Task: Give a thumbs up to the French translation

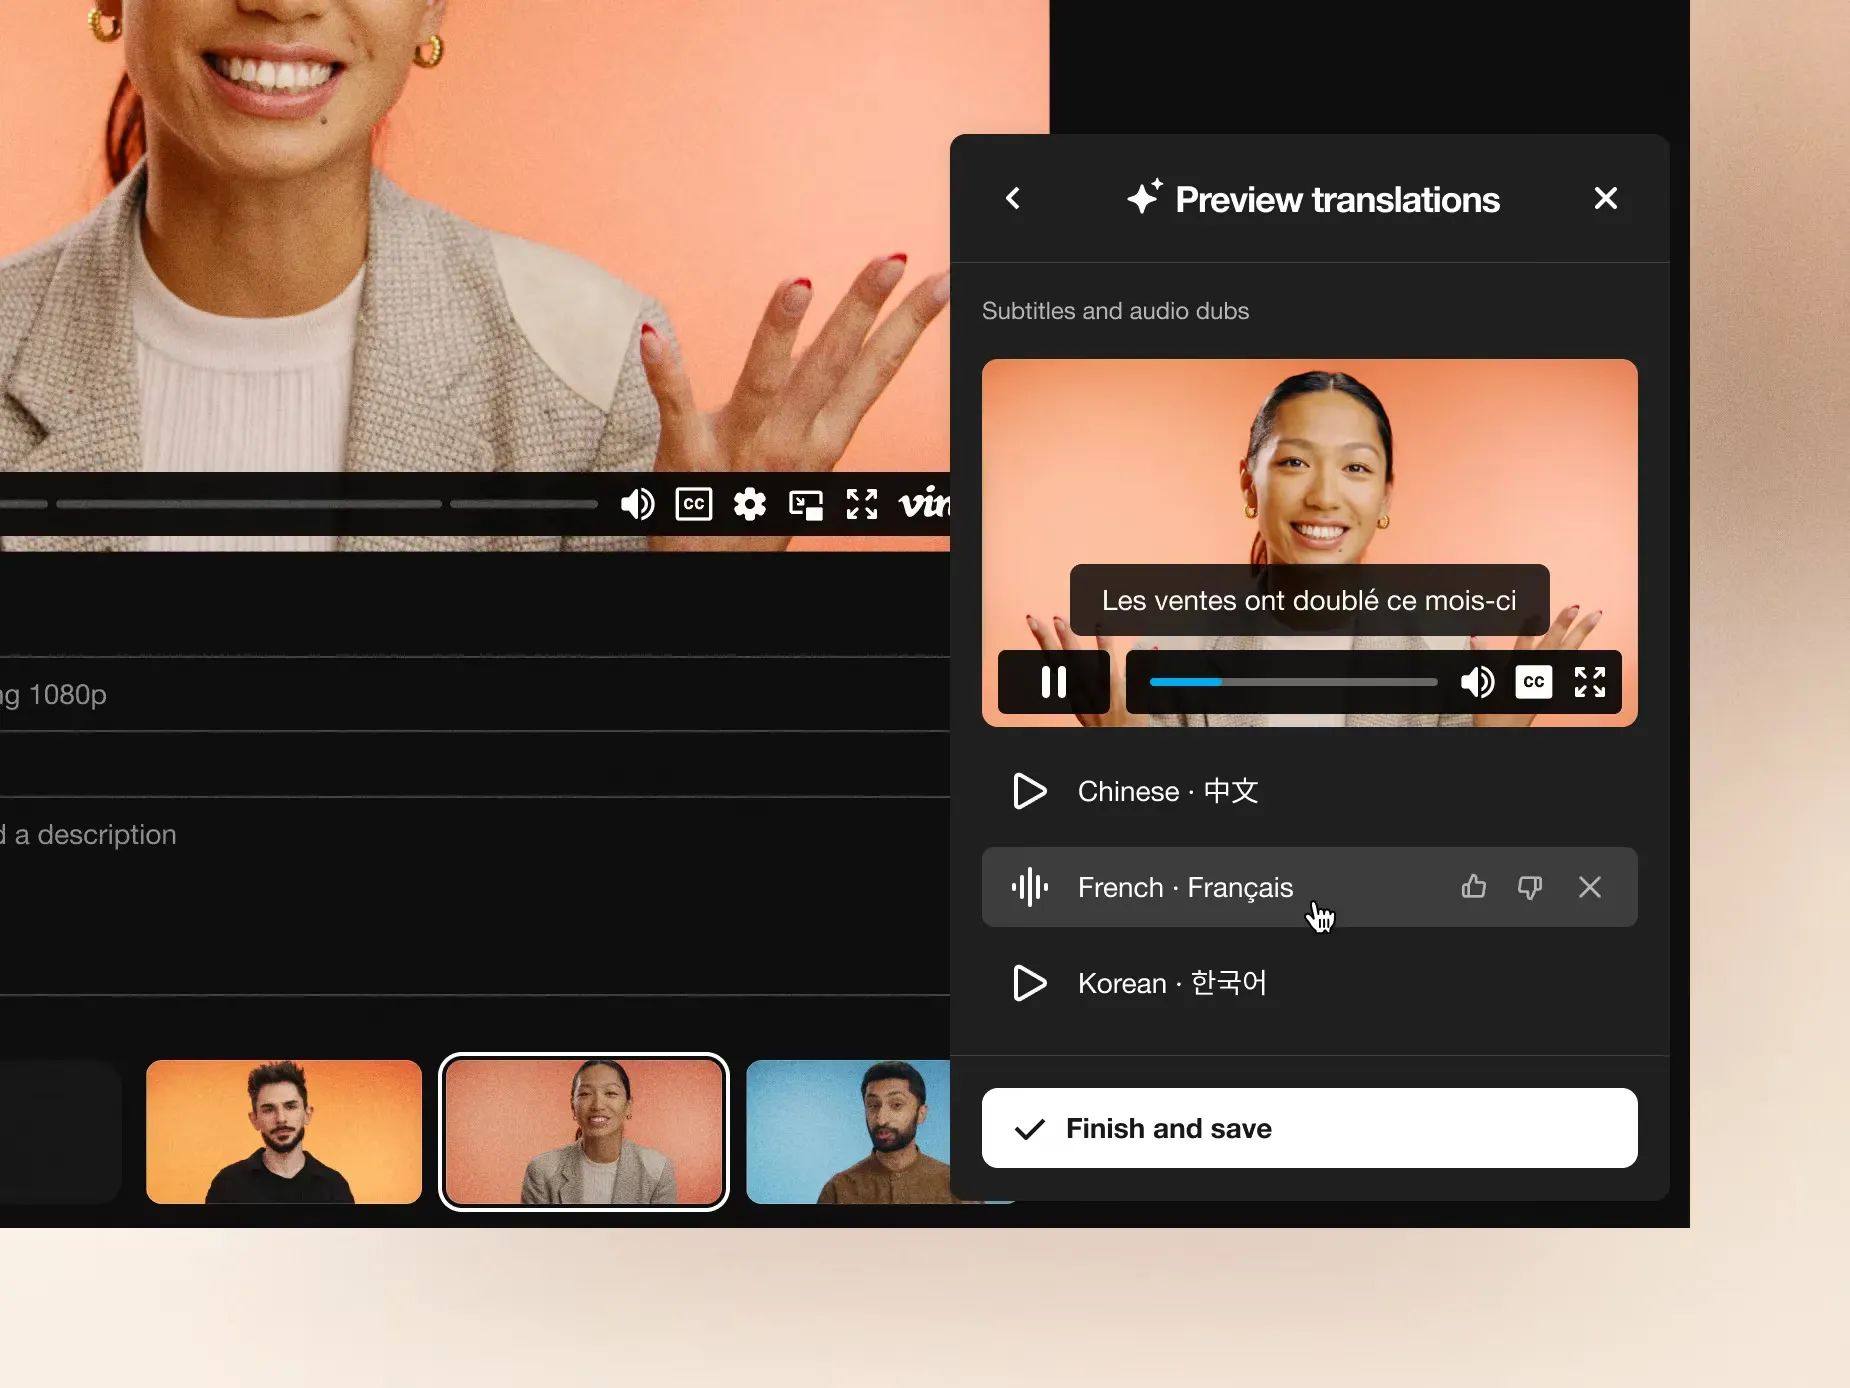Action: 1473,887
